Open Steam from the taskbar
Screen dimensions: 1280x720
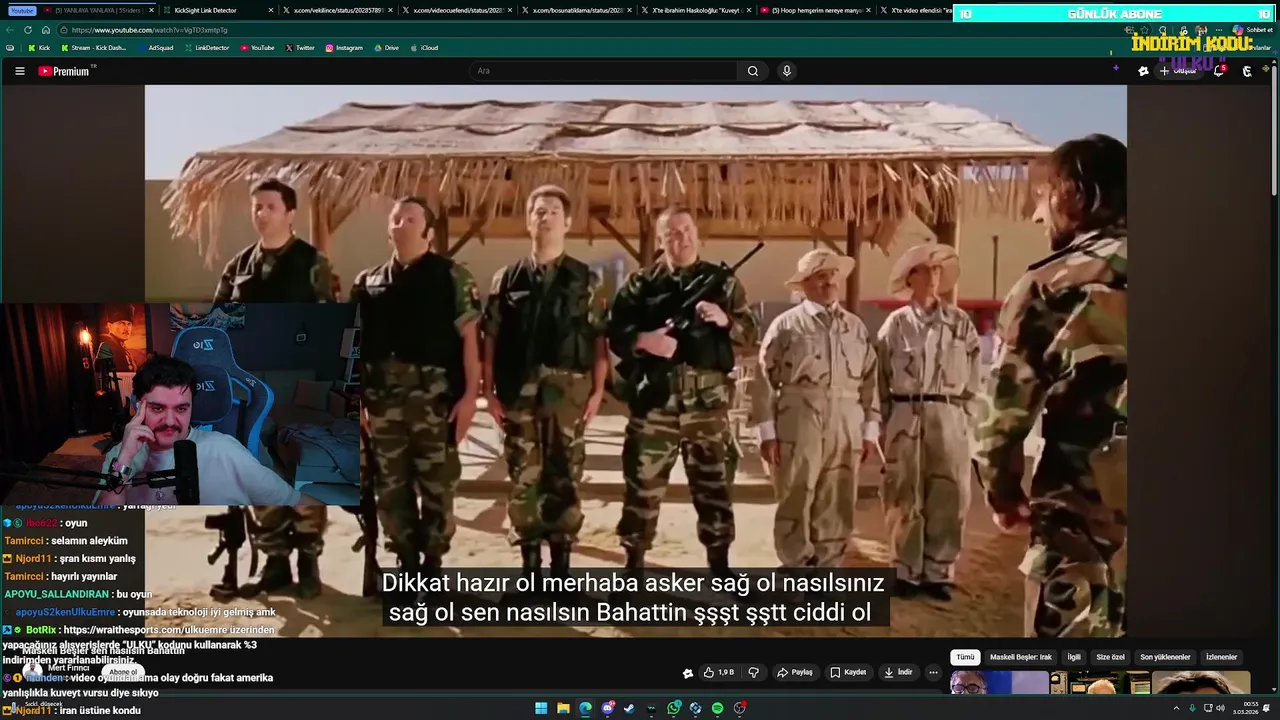(629, 708)
